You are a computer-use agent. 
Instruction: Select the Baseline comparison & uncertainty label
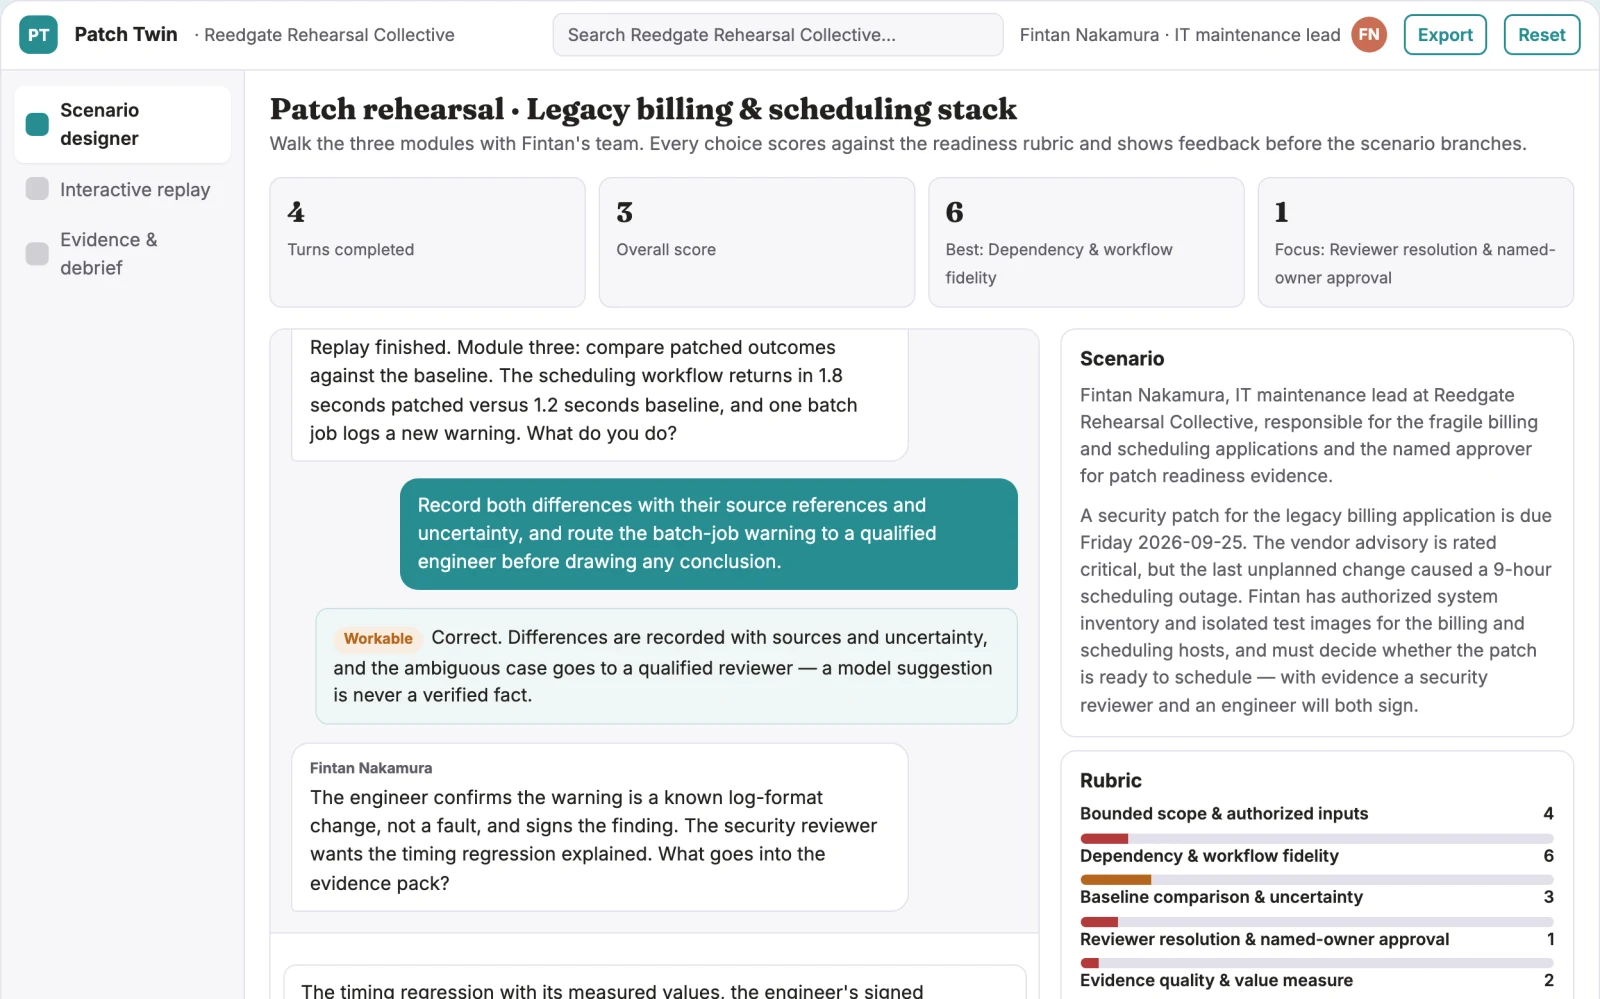click(1221, 897)
